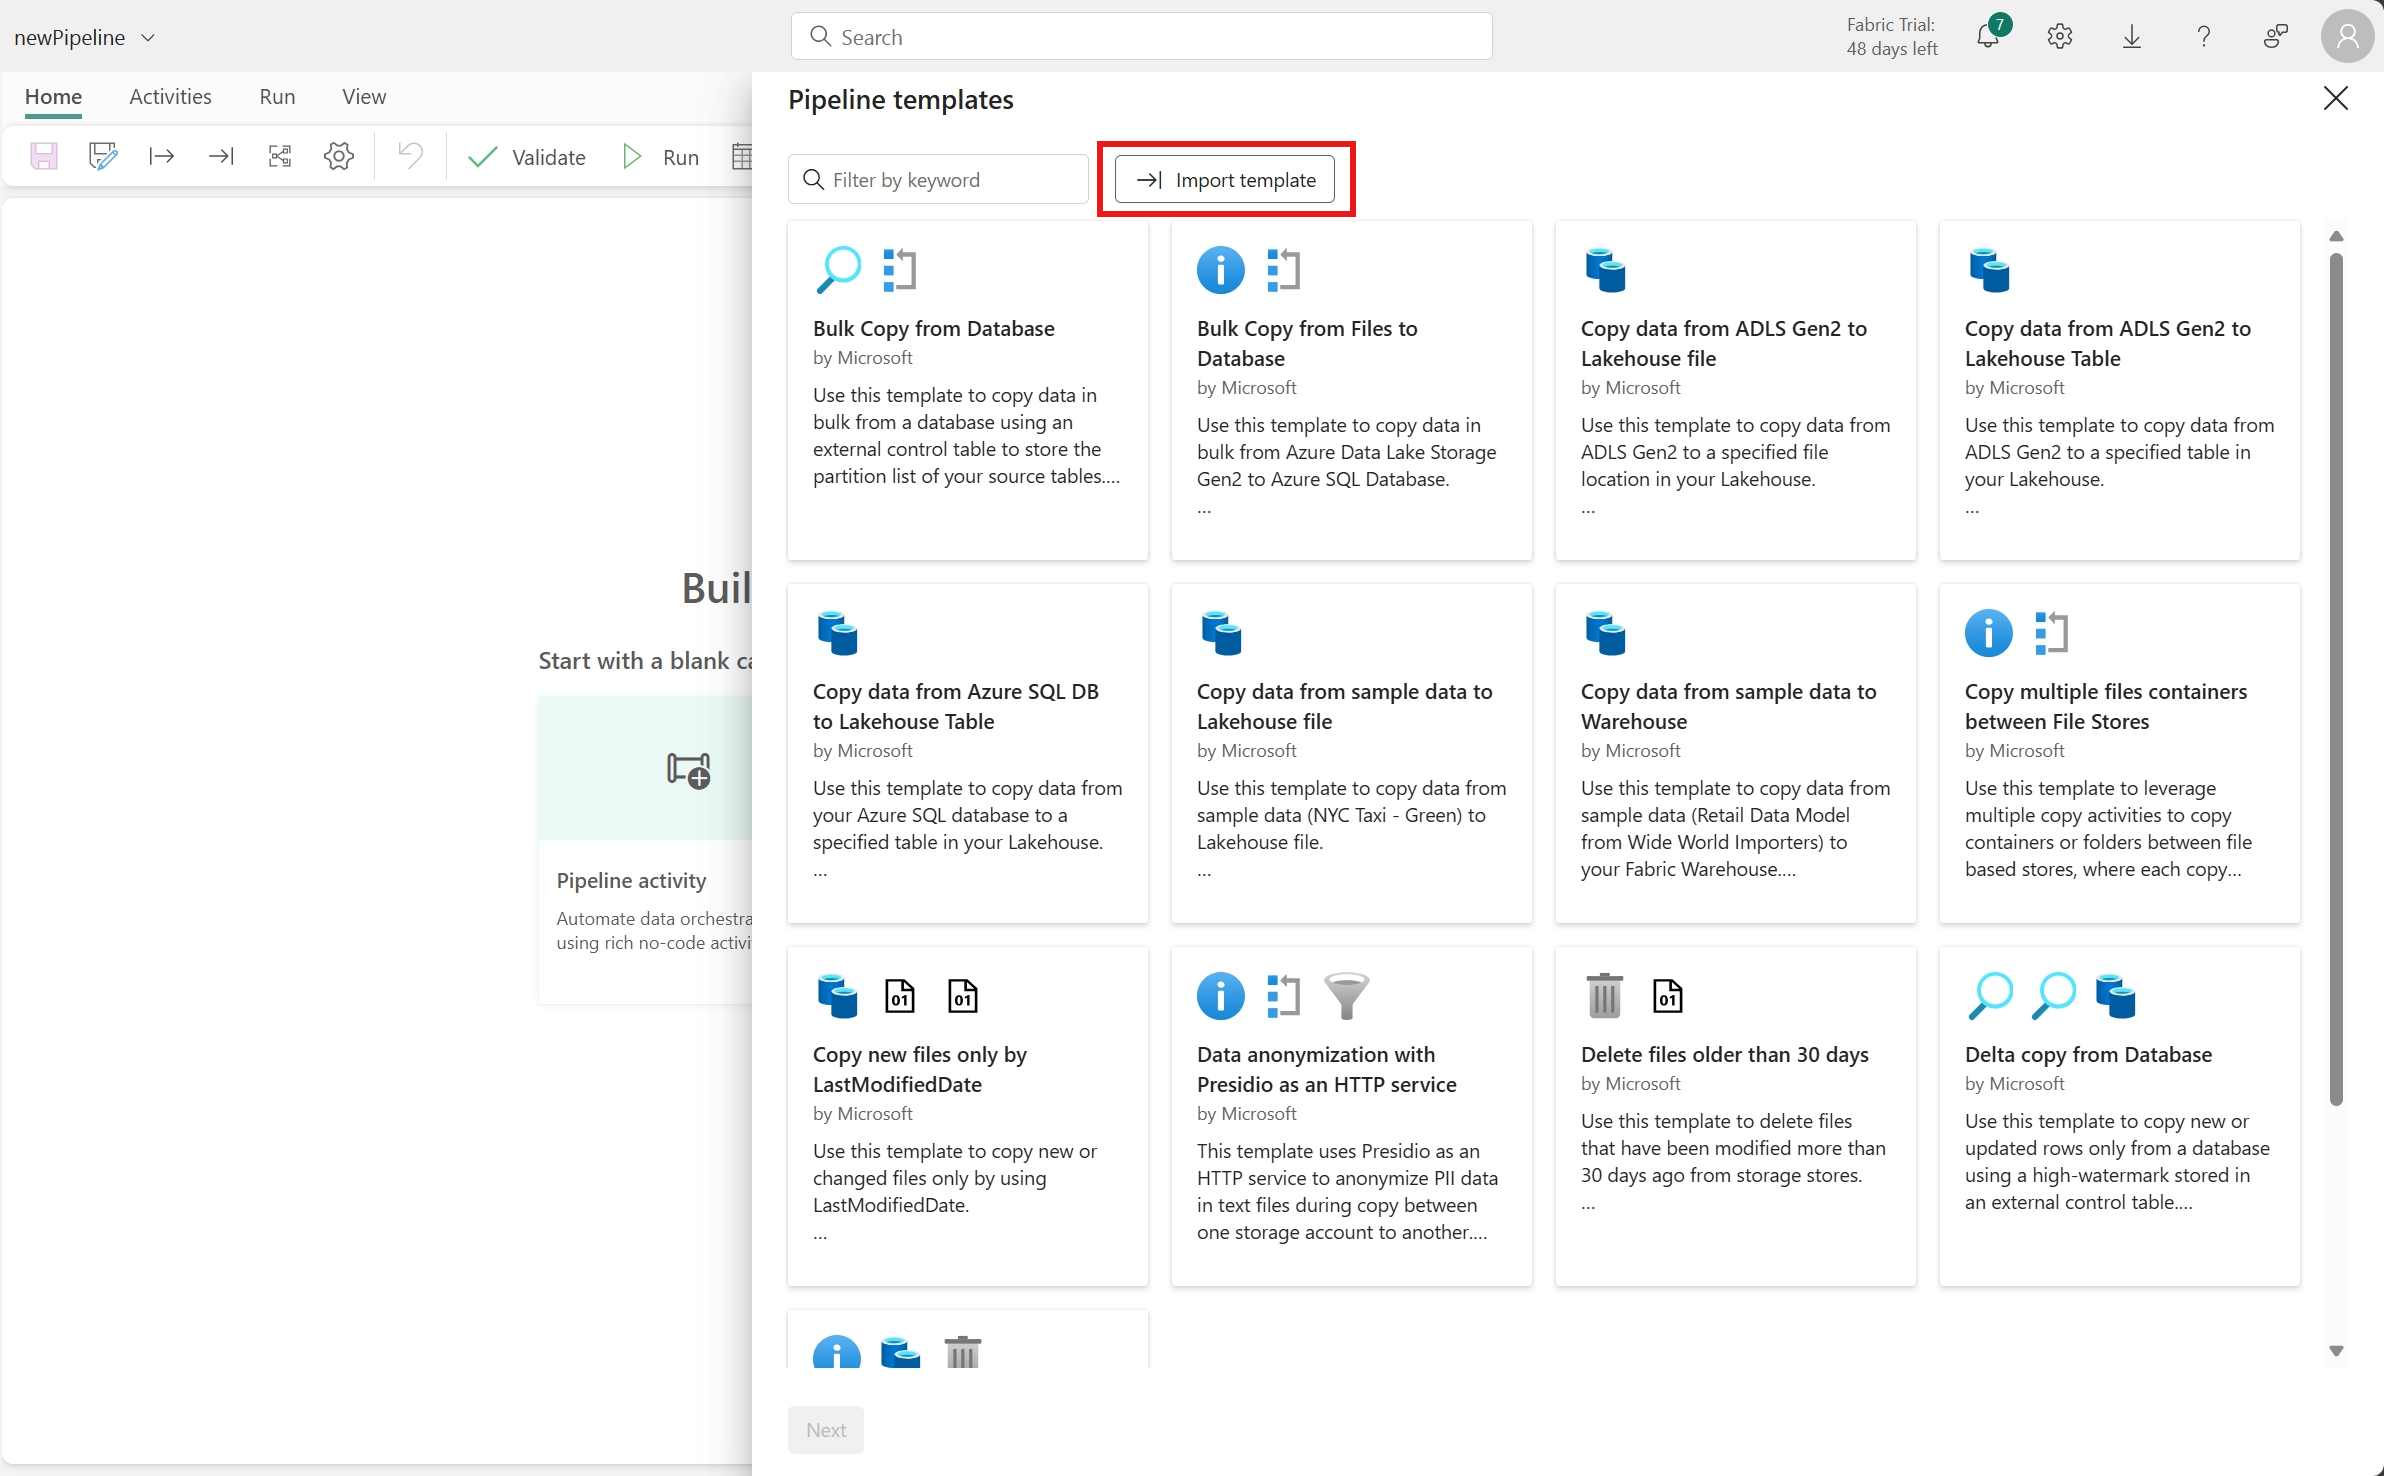This screenshot has height=1476, width=2384.
Task: Select the Bulk Copy from Database template
Action: (x=967, y=390)
